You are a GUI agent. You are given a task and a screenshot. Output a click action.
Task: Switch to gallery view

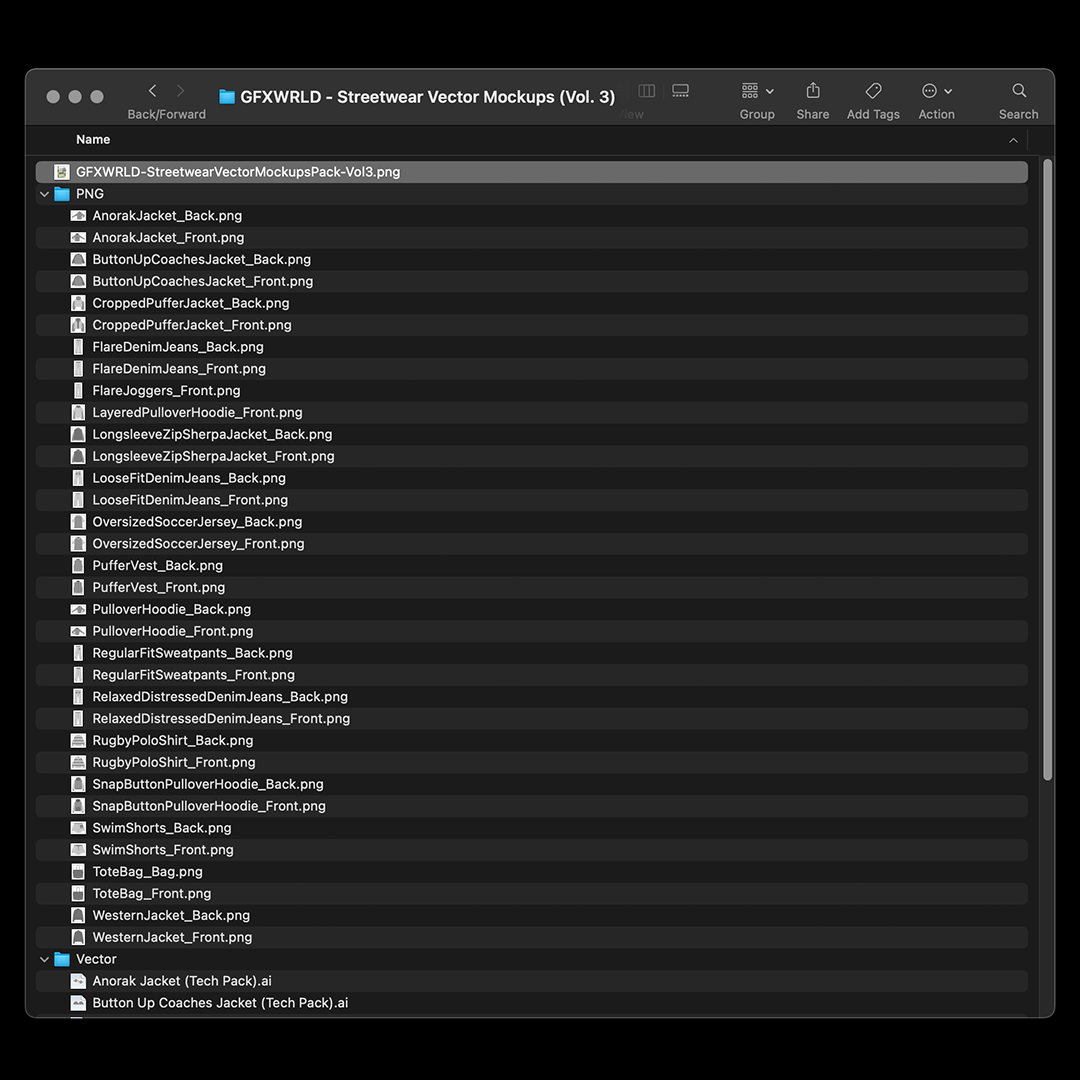pos(681,91)
